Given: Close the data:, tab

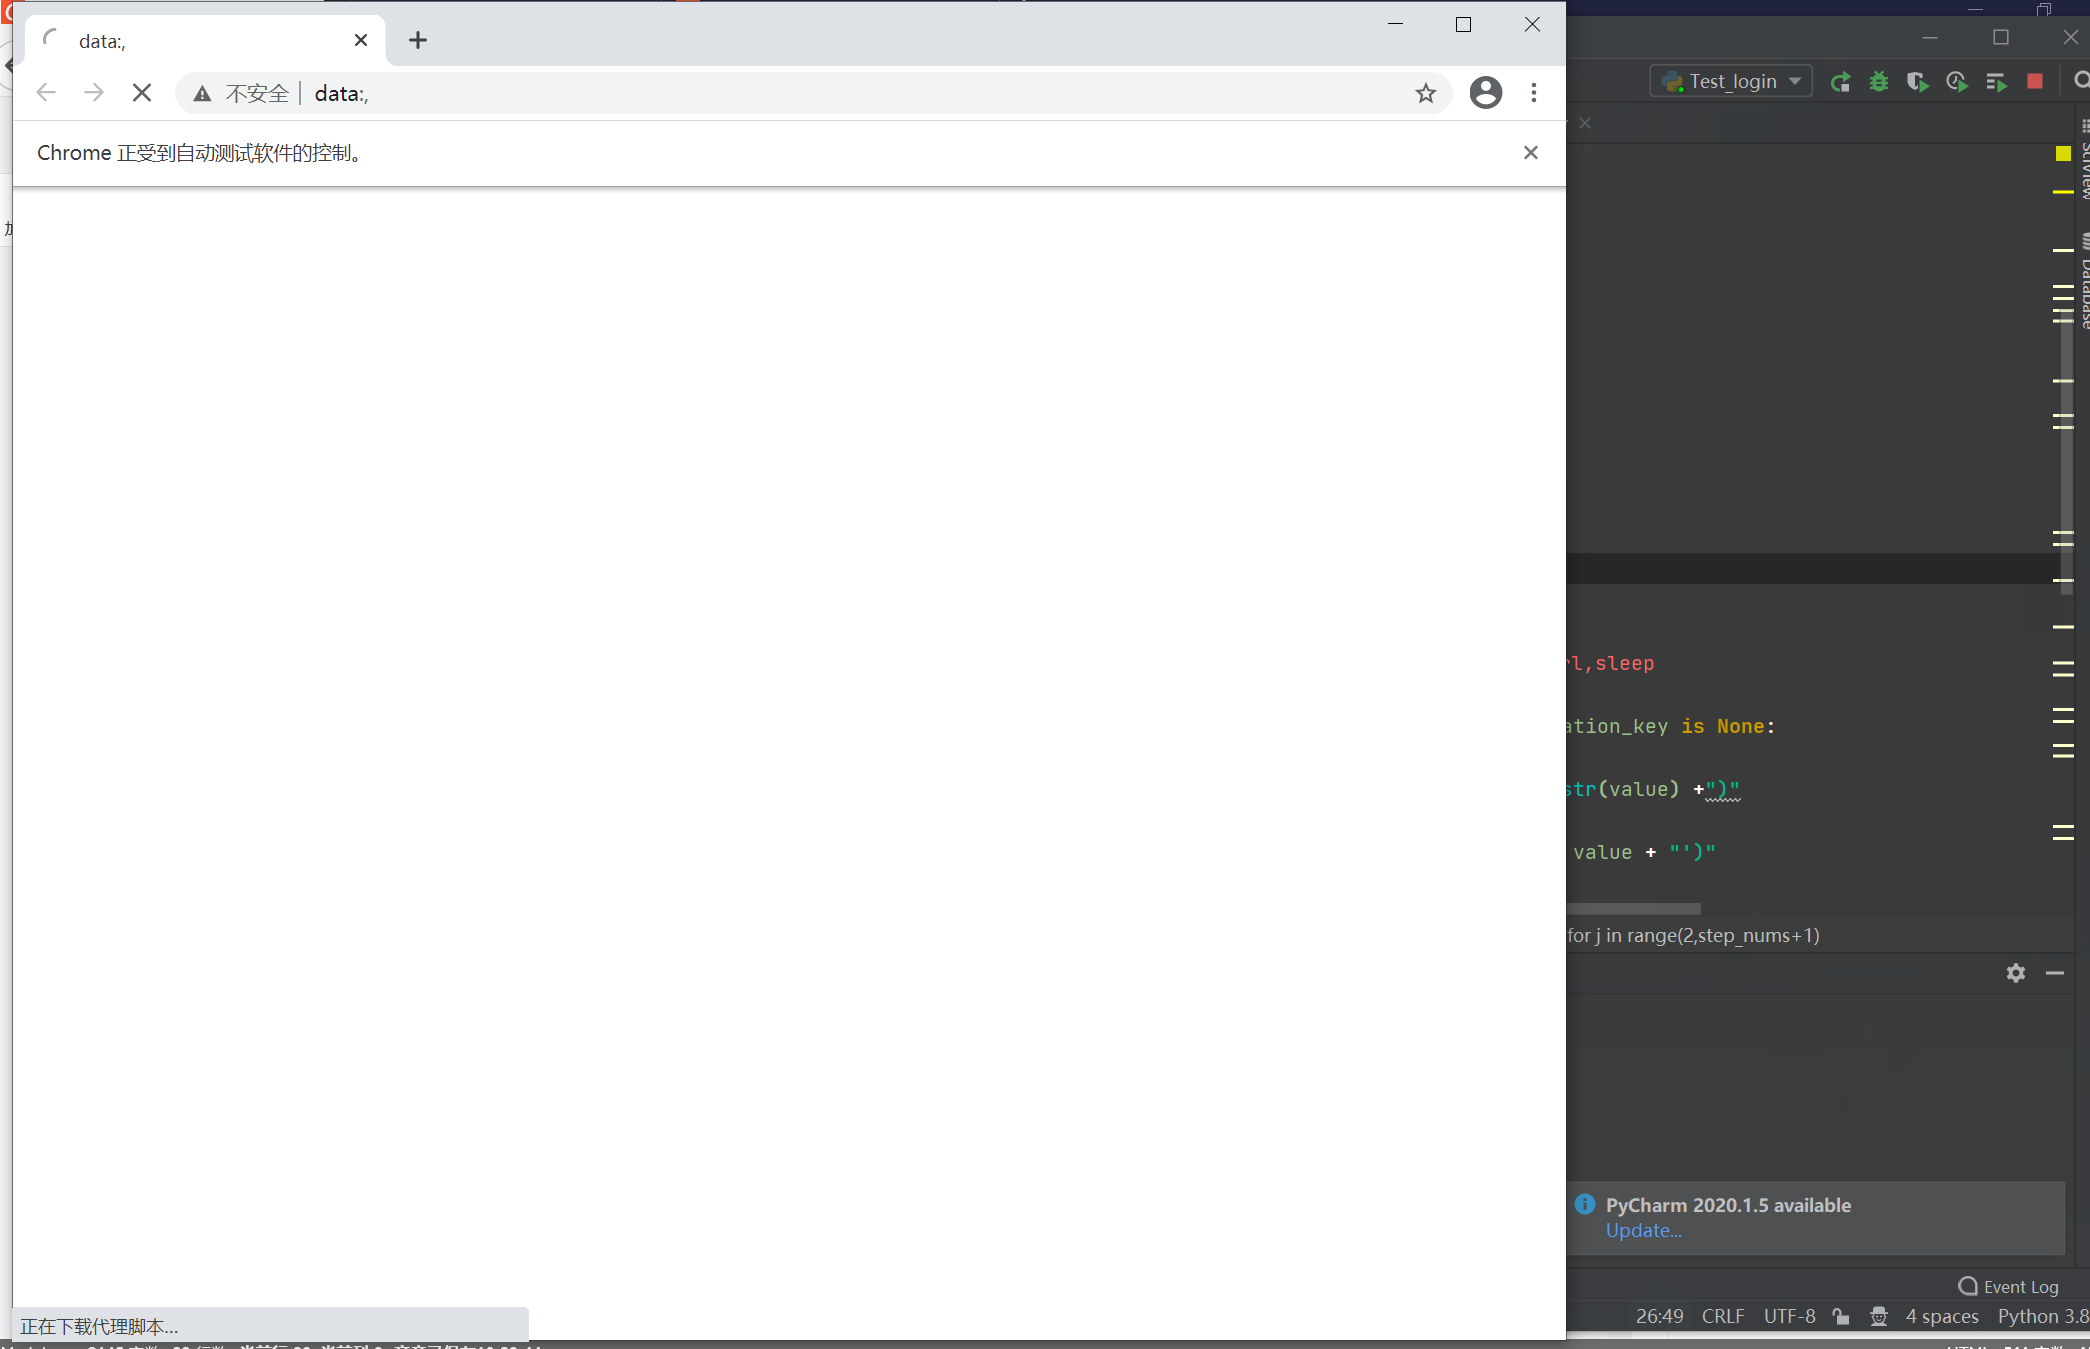Looking at the screenshot, I should tap(361, 40).
